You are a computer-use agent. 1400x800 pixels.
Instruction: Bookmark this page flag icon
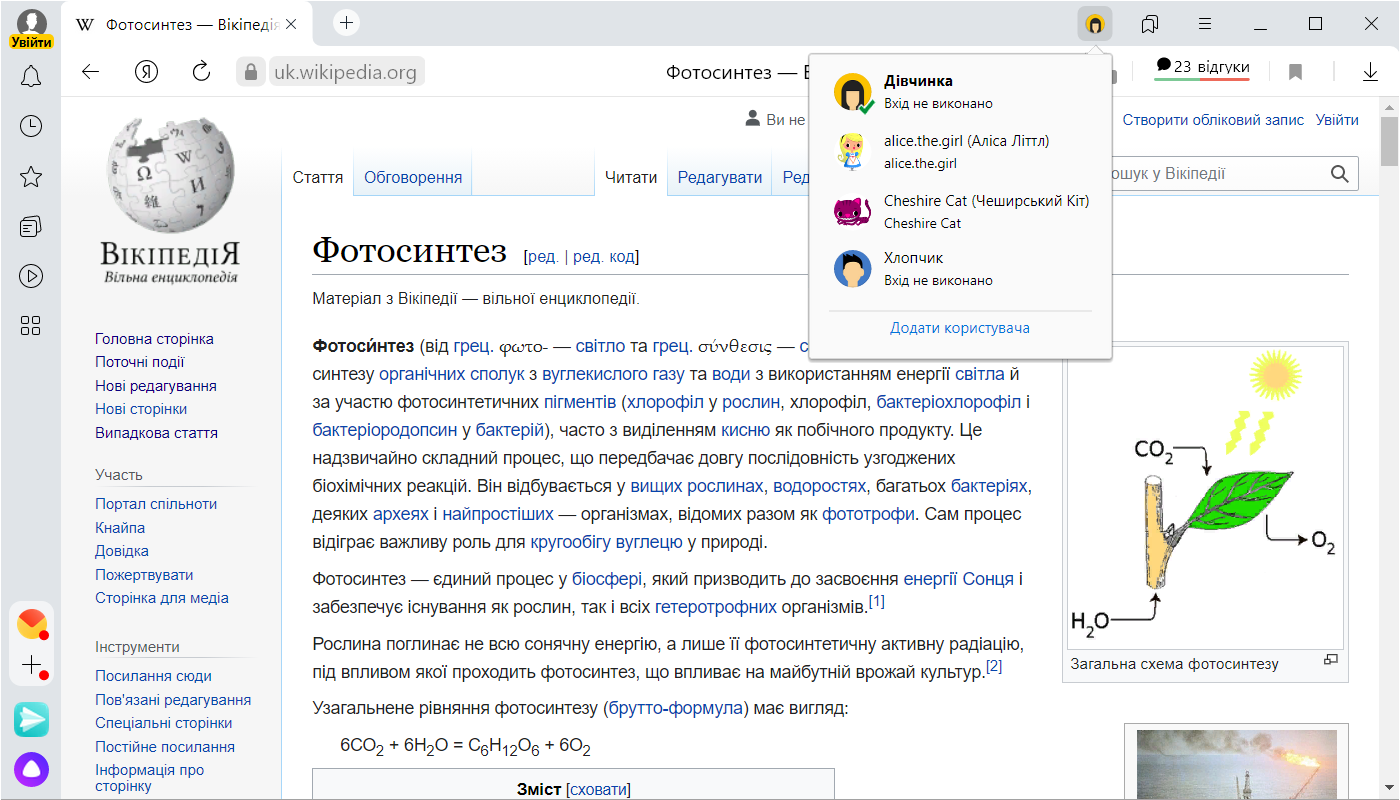click(1295, 72)
